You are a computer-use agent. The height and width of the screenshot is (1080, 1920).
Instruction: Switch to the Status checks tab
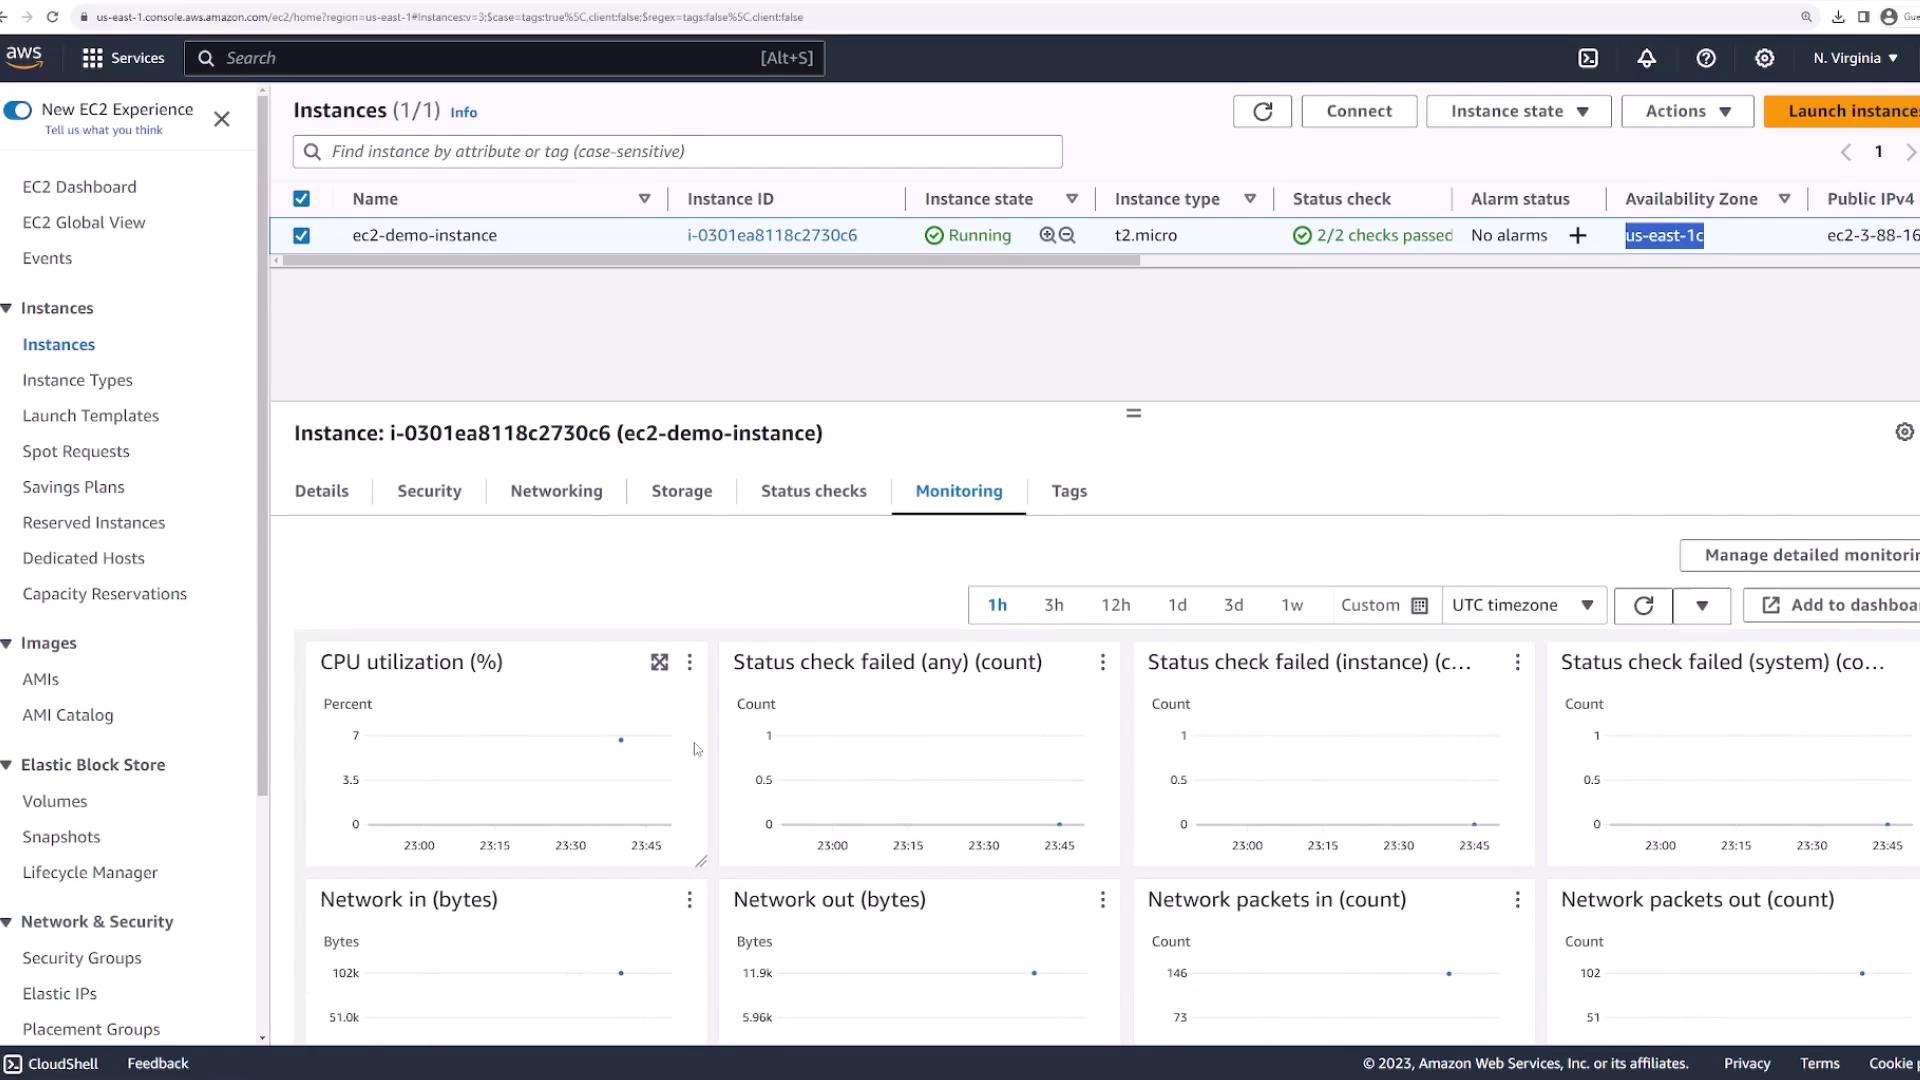(x=813, y=491)
